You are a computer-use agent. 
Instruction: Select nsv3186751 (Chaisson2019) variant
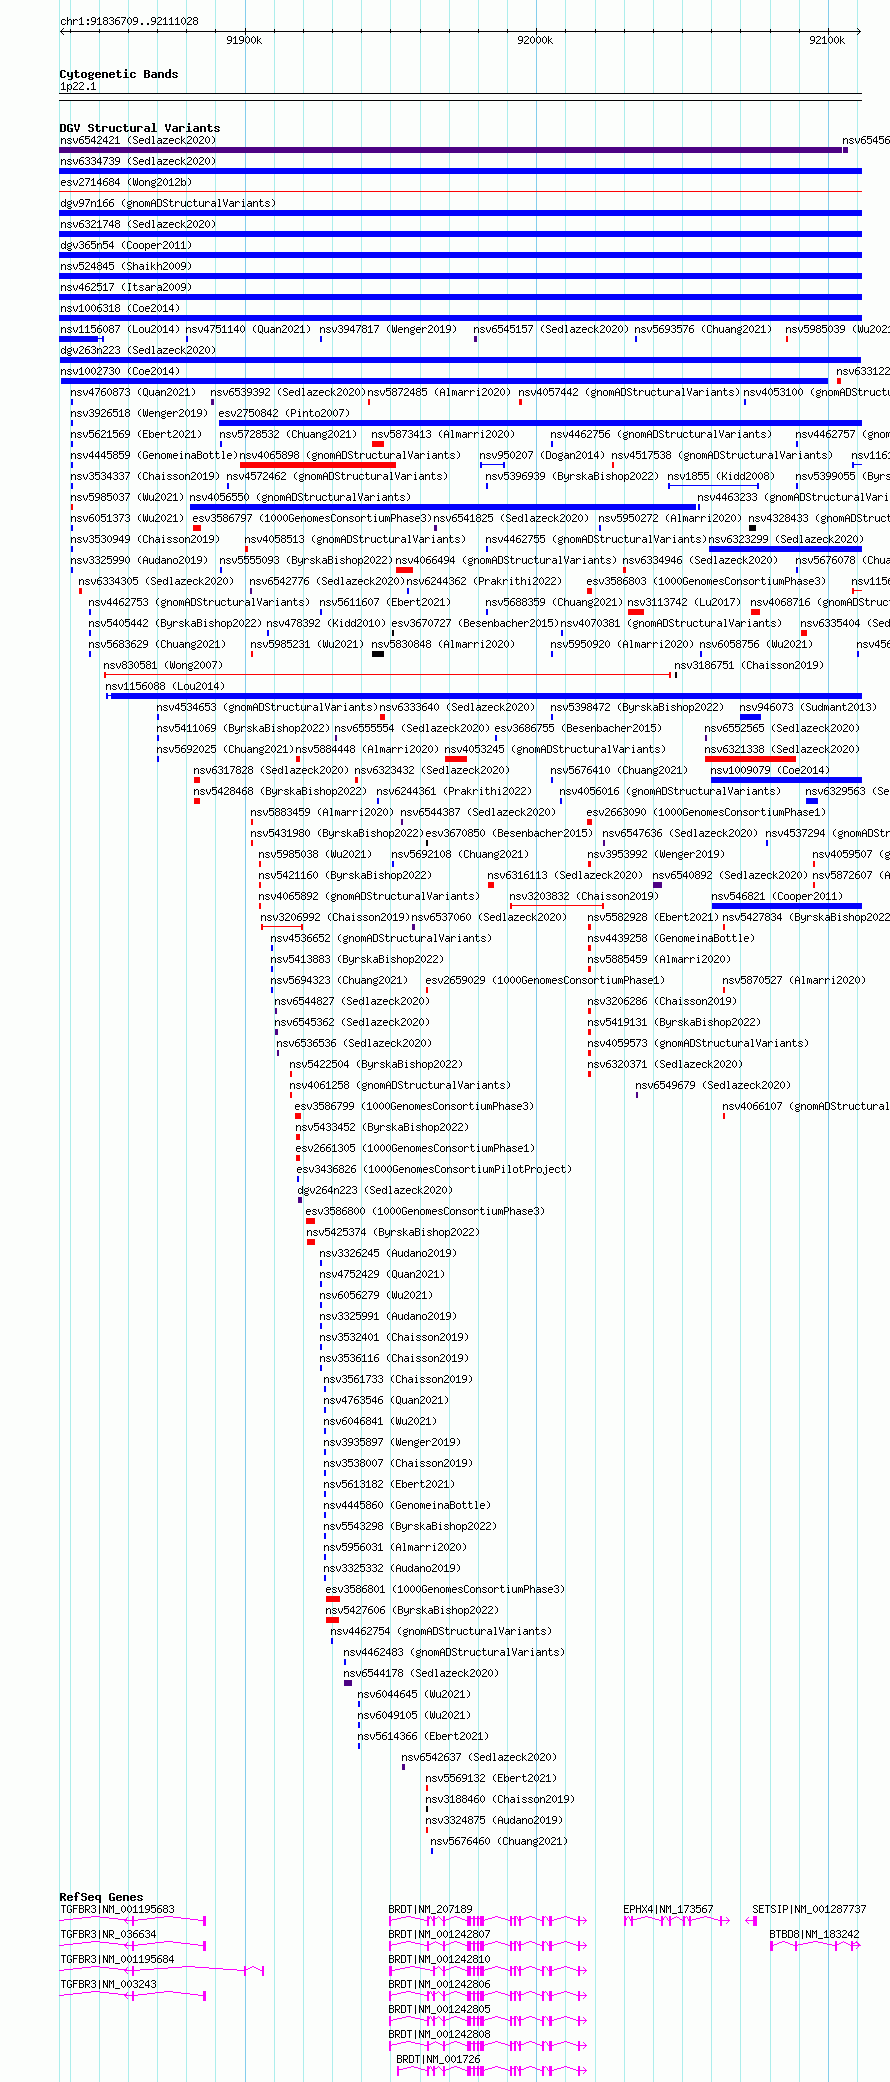(676, 675)
